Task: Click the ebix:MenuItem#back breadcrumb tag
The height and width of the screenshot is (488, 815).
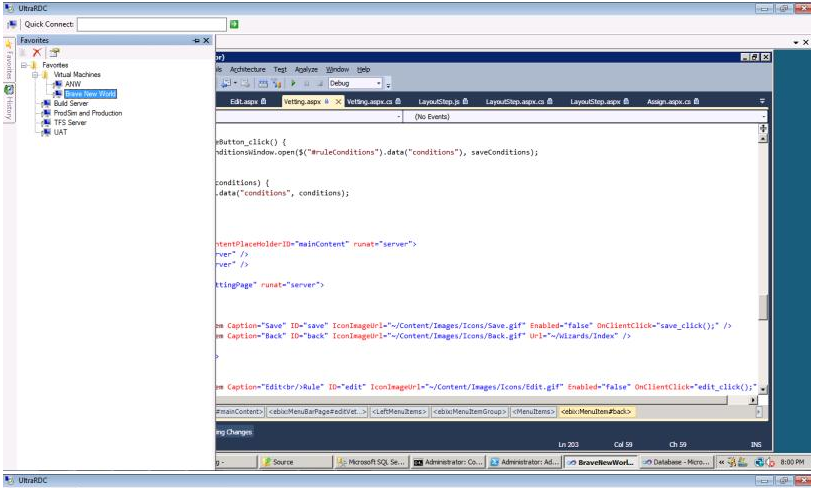Action: pyautogui.click(x=596, y=412)
